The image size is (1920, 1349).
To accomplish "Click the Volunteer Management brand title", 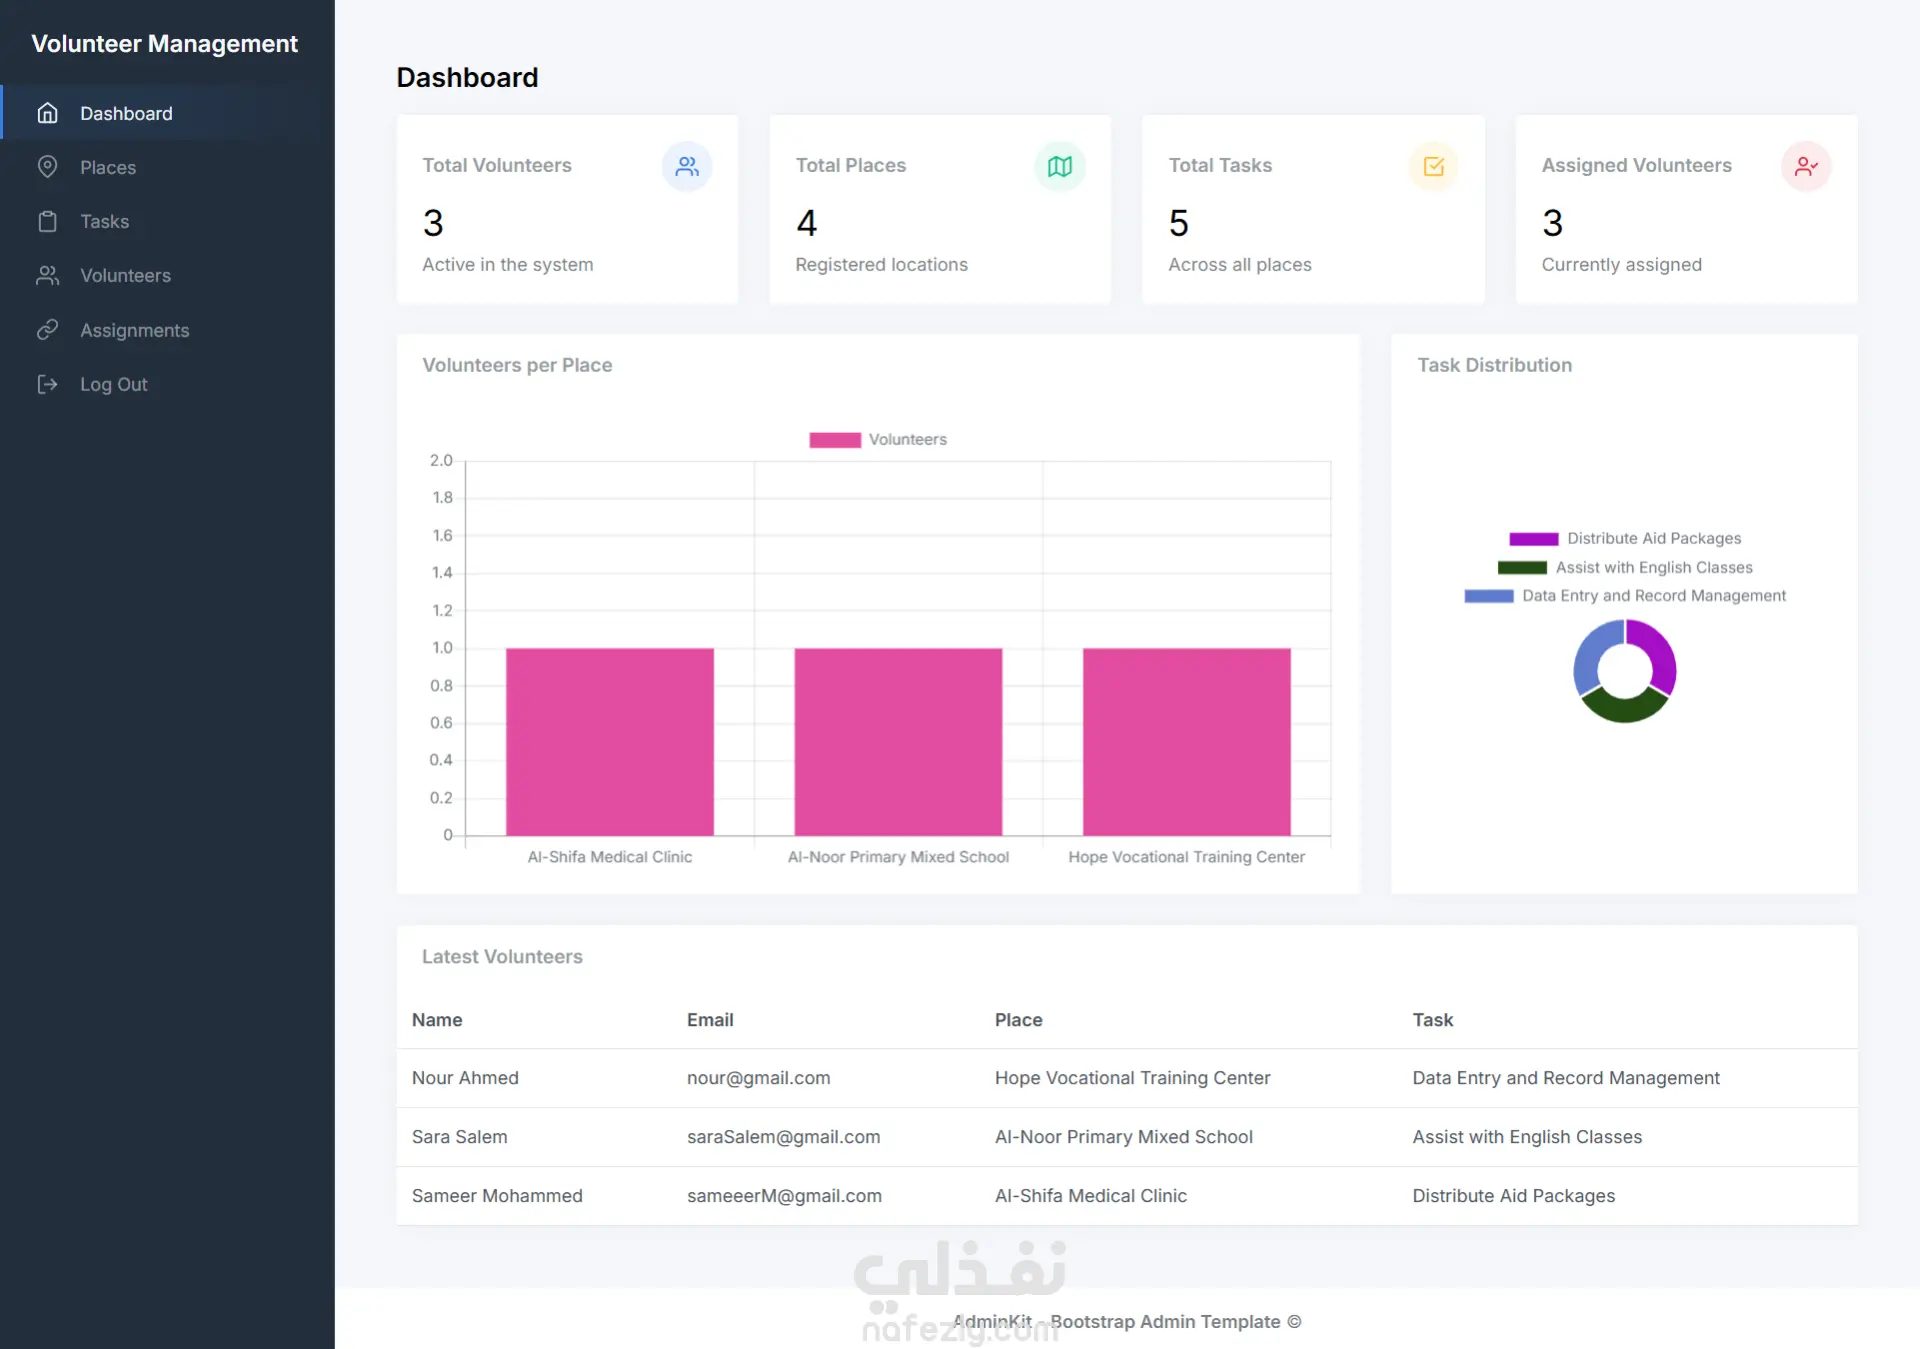I will [165, 44].
